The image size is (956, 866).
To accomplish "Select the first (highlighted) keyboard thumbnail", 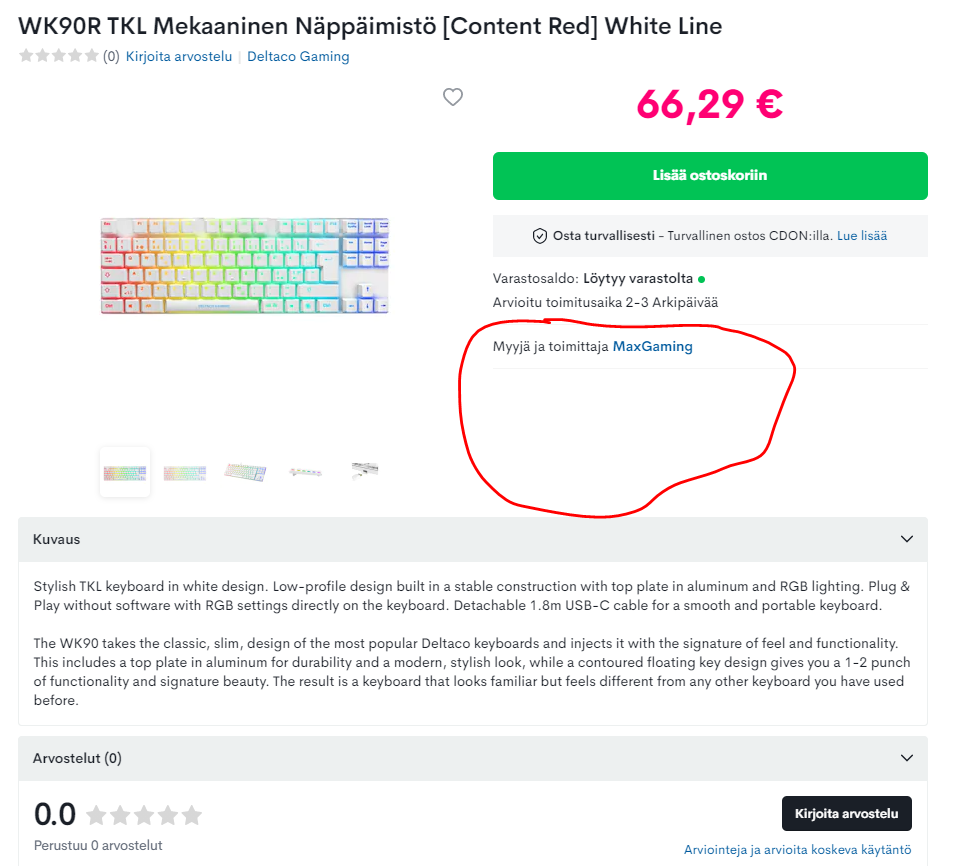I will click(x=125, y=472).
